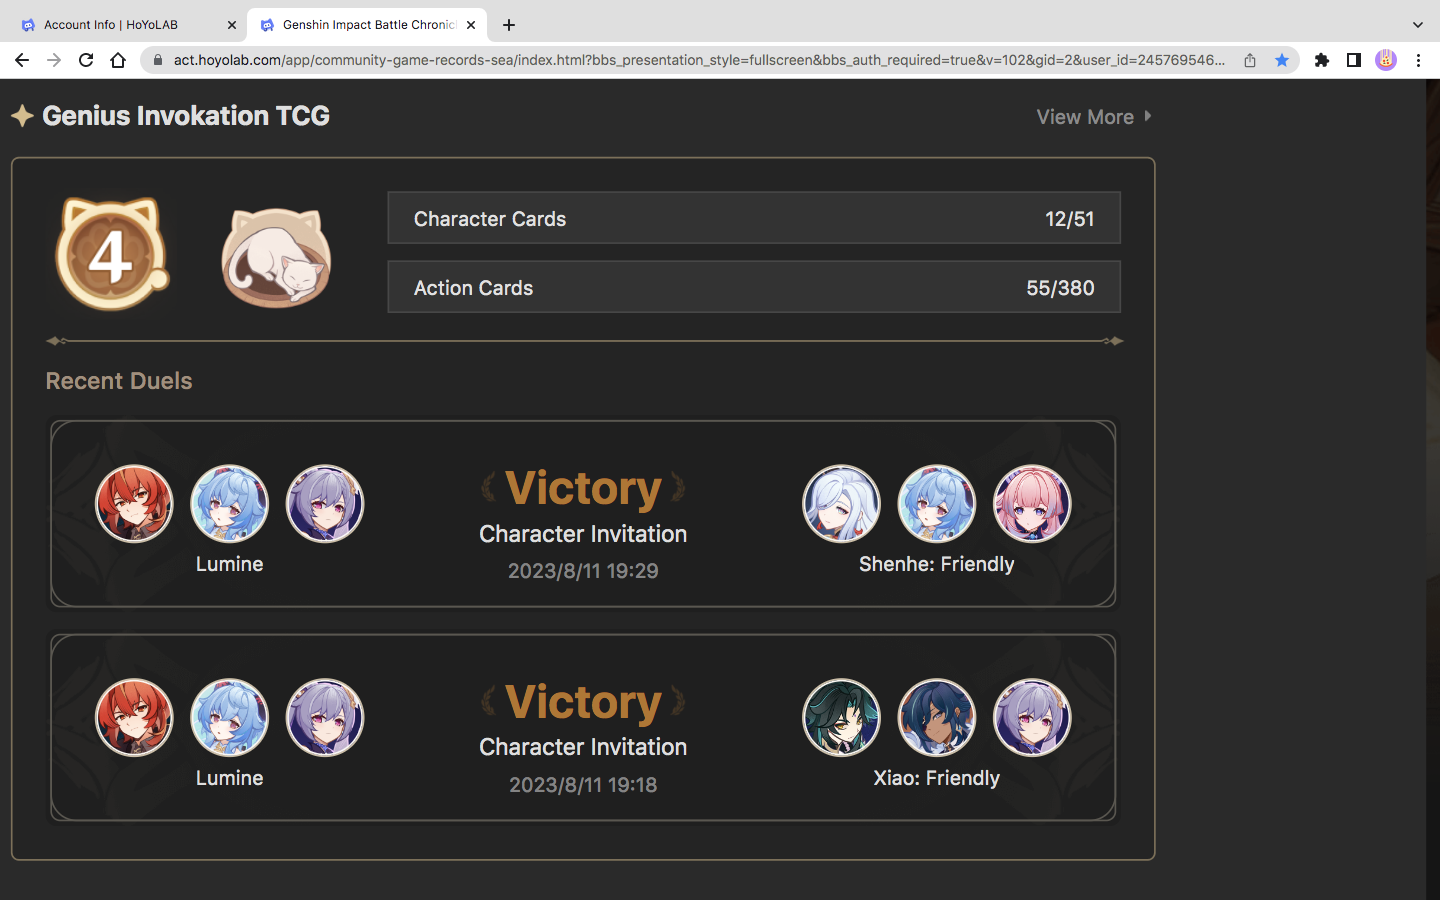Click the level 4 cat badge icon

(112, 254)
